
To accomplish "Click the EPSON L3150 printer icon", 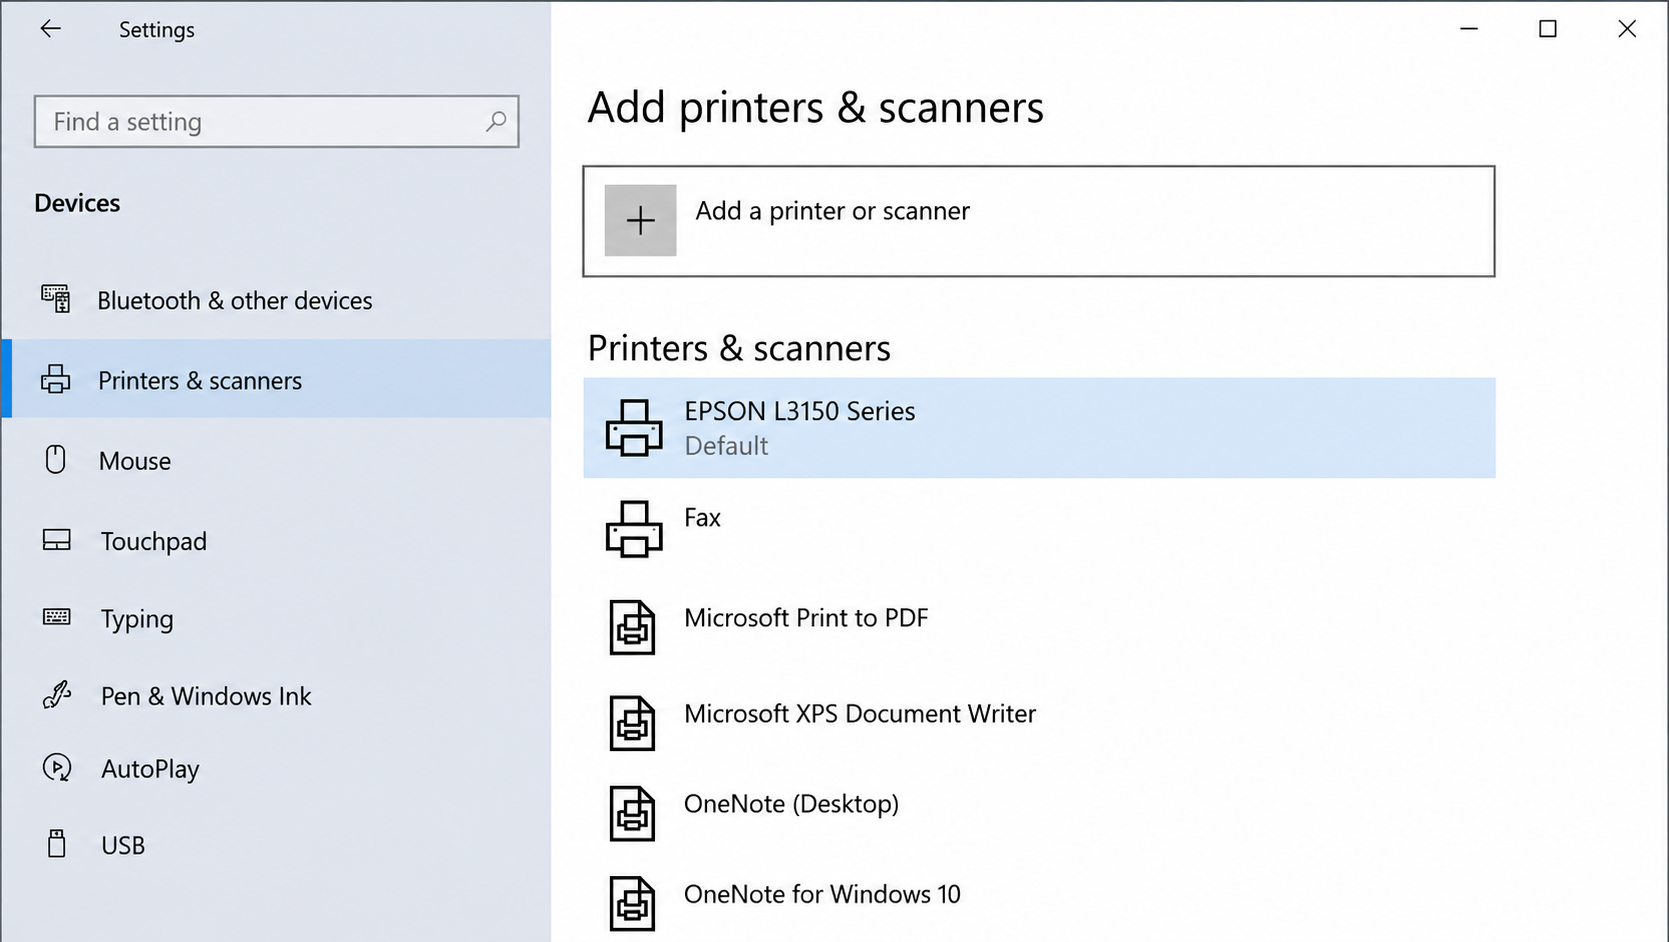I will pos(634,428).
